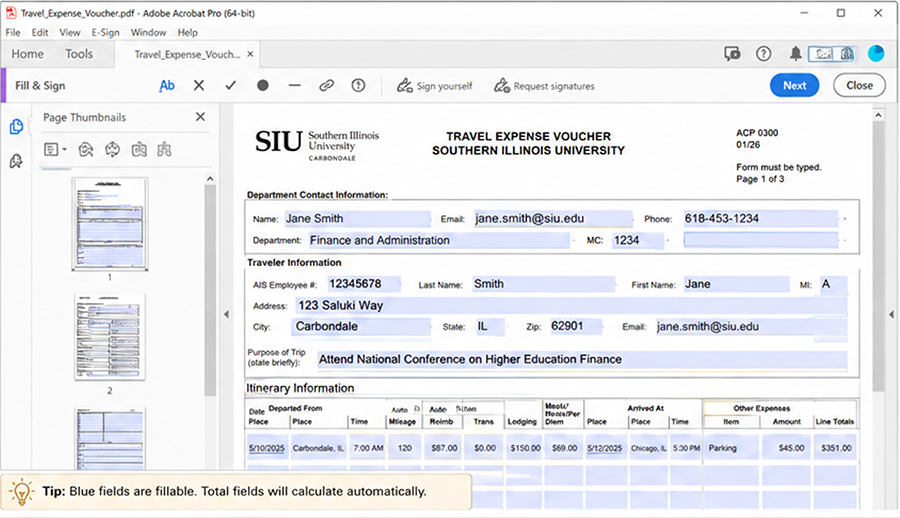Image resolution: width=900 pixels, height=518 pixels.
Task: Click the fourth thumbnail toolbar icon
Action: coord(139,150)
